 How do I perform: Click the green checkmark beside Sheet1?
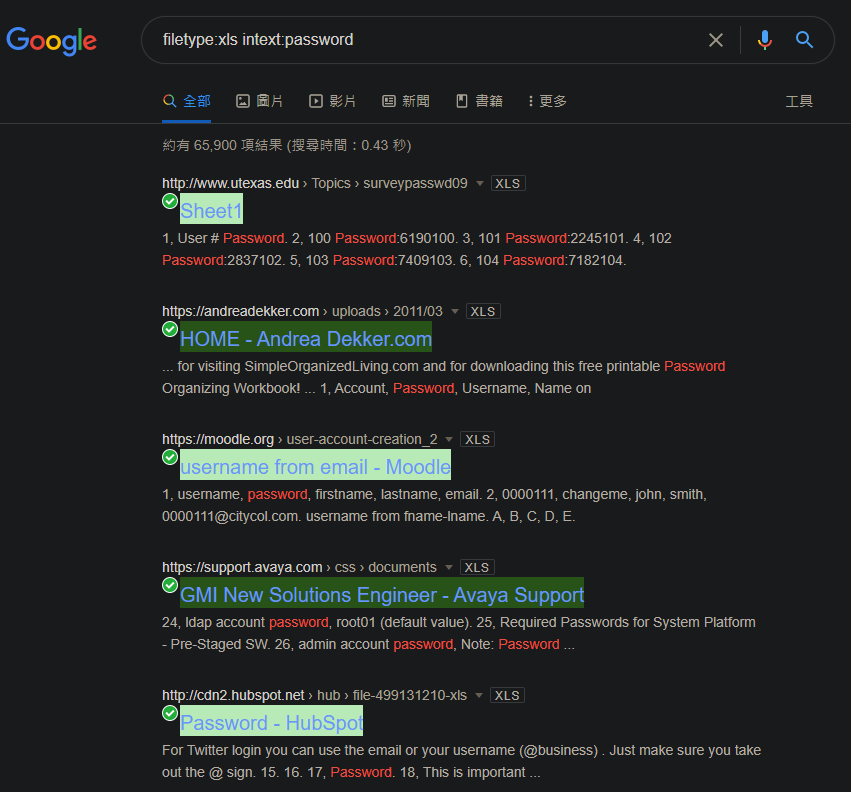click(170, 201)
